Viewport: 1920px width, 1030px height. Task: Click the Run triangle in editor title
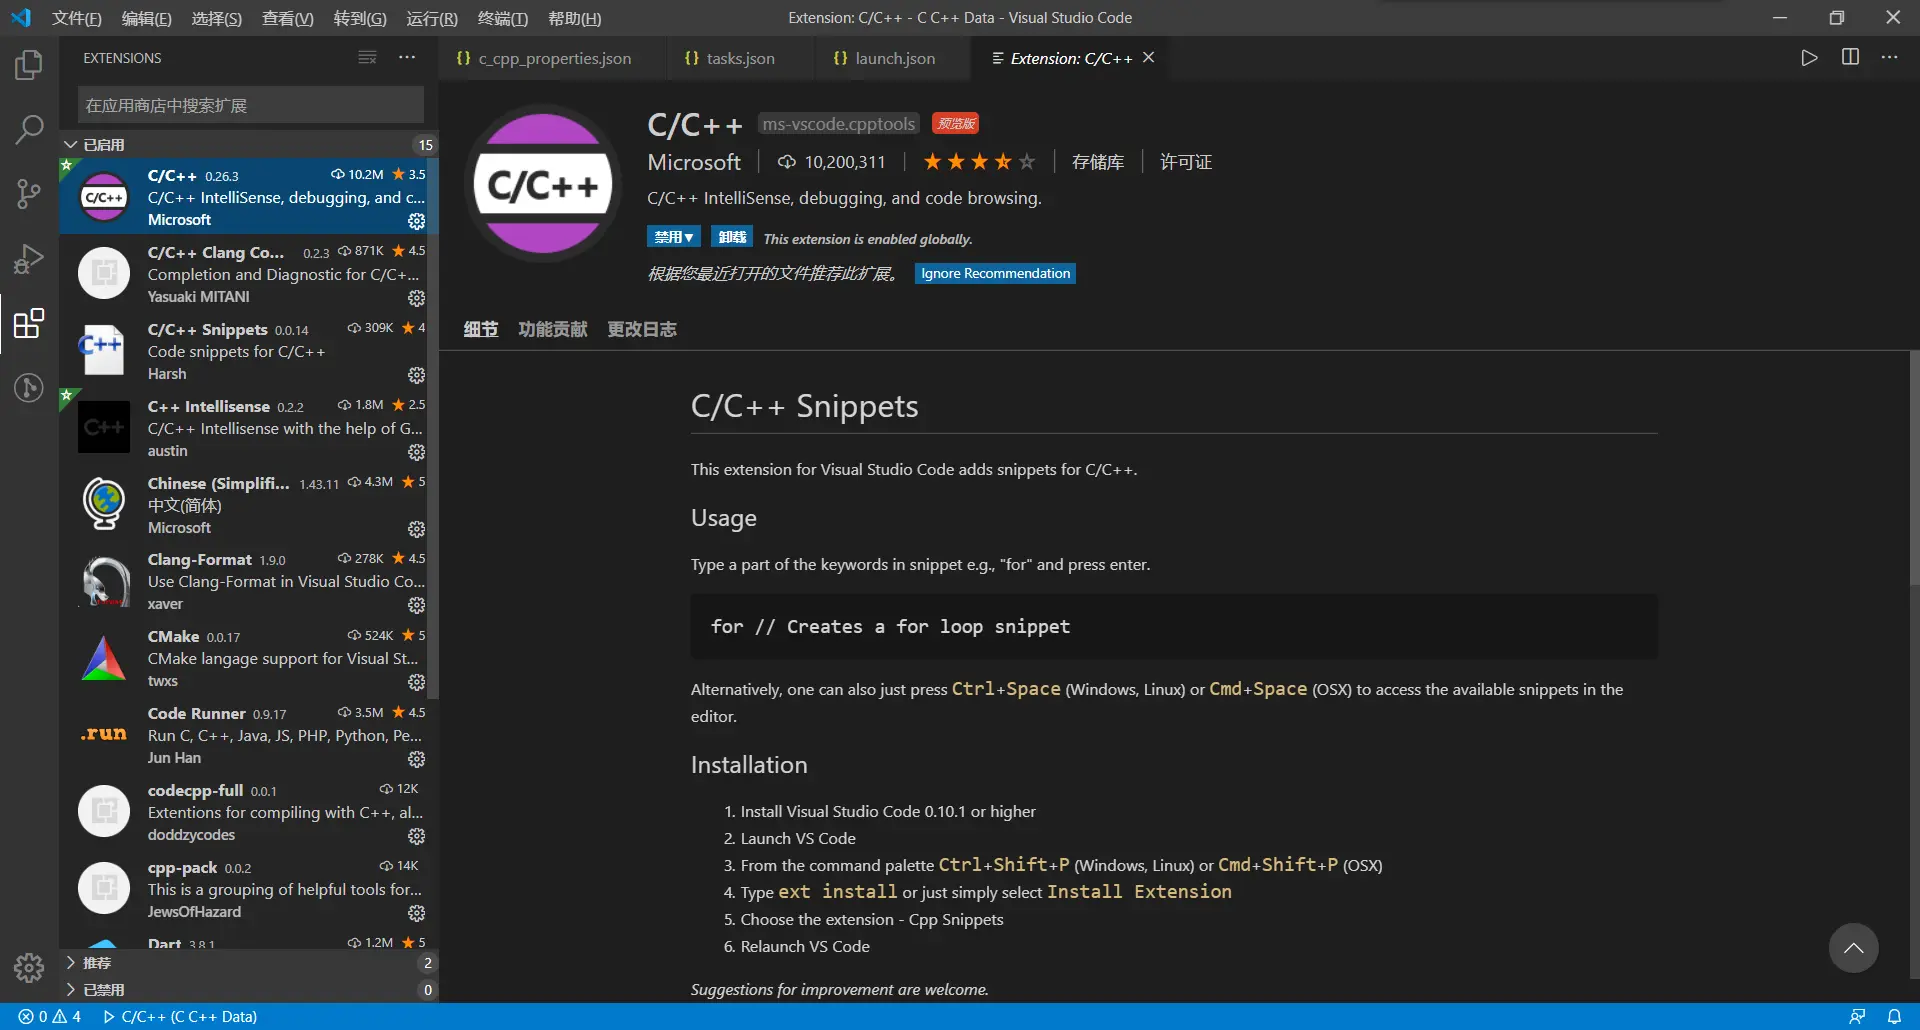click(1809, 58)
